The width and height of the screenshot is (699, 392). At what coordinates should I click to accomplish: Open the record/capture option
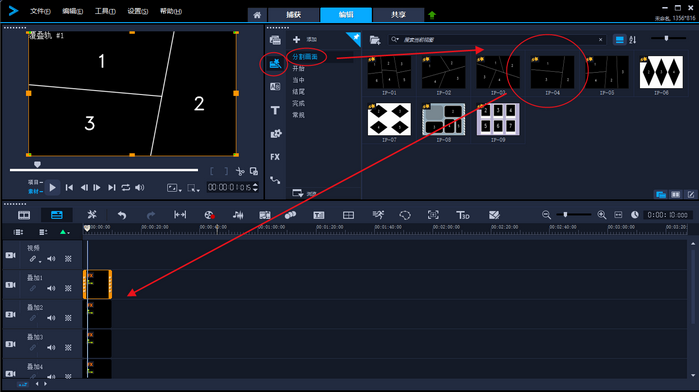pos(210,215)
